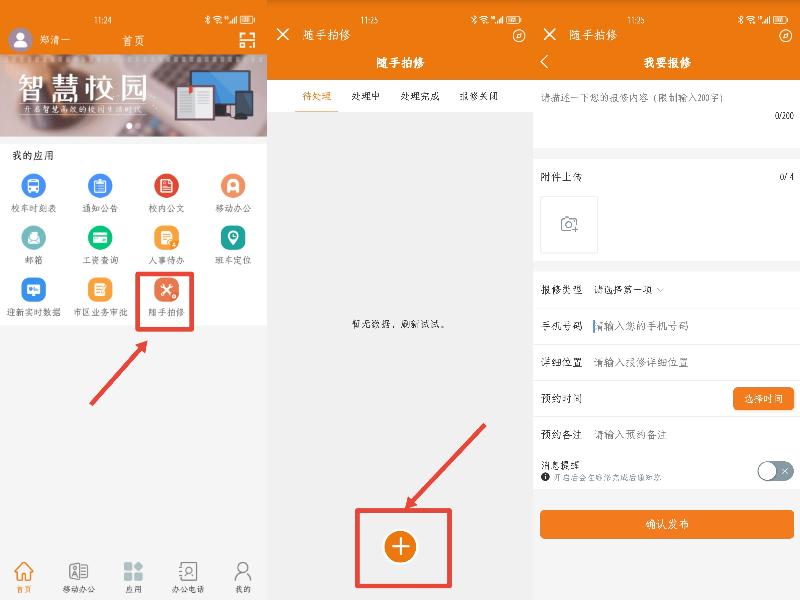Click the 选择时间 choose time button
The height and width of the screenshot is (600, 800).
(x=763, y=398)
